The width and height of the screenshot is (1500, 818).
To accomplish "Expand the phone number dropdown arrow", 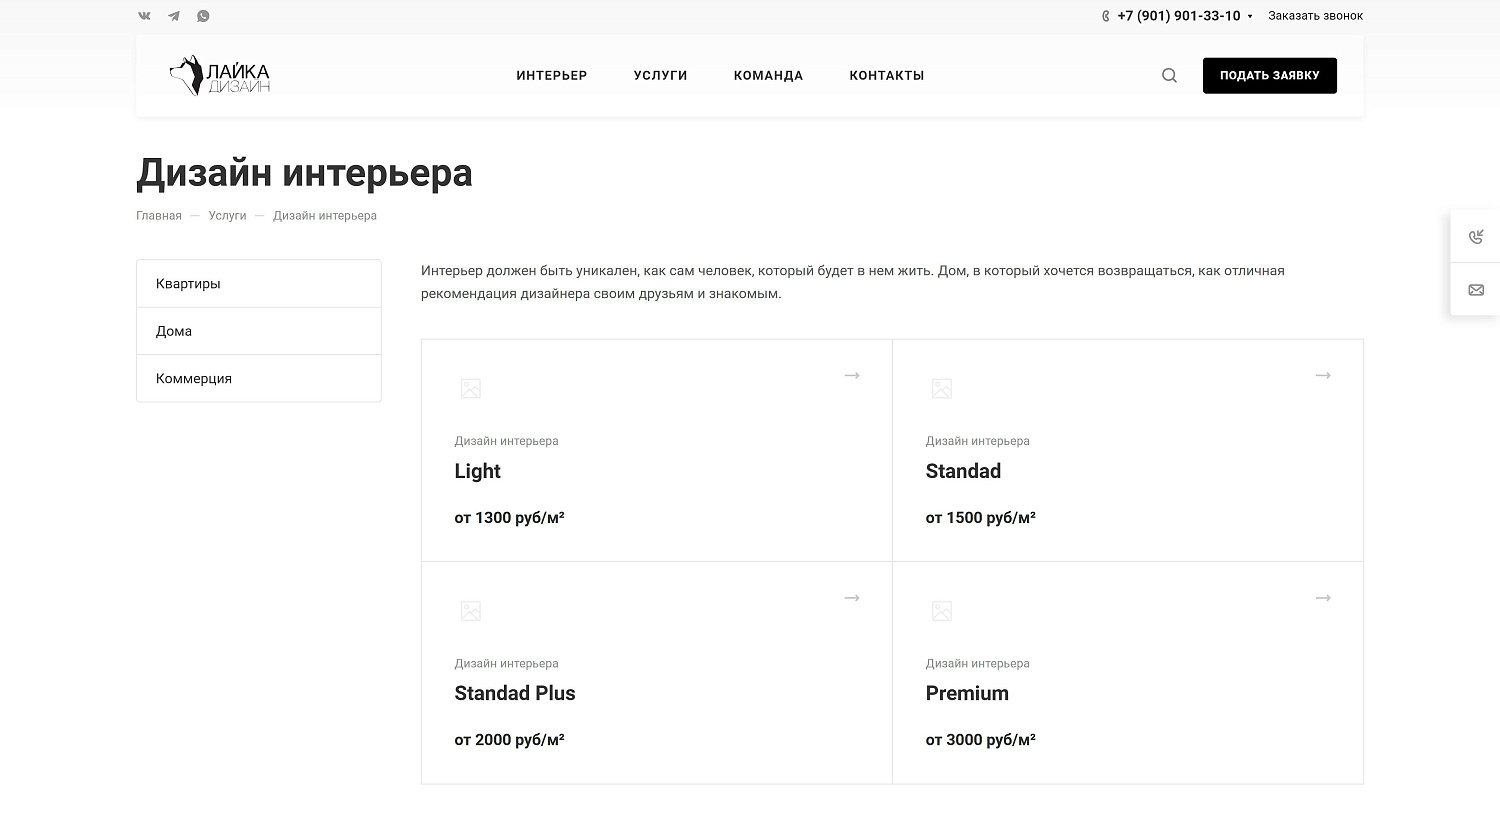I will tap(1251, 16).
